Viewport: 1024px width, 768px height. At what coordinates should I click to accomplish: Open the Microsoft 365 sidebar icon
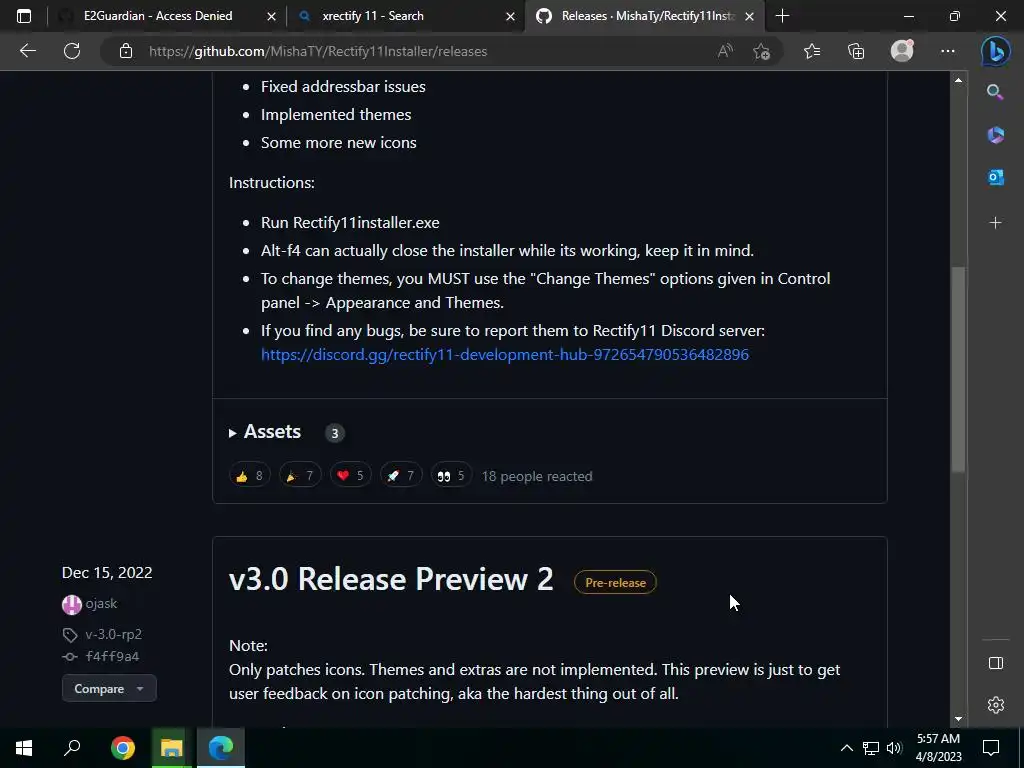[995, 135]
